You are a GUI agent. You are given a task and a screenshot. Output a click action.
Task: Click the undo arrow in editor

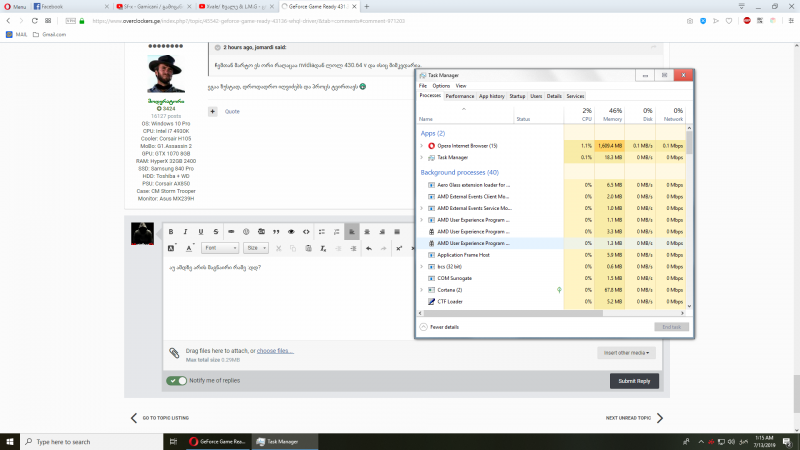[x=369, y=247]
